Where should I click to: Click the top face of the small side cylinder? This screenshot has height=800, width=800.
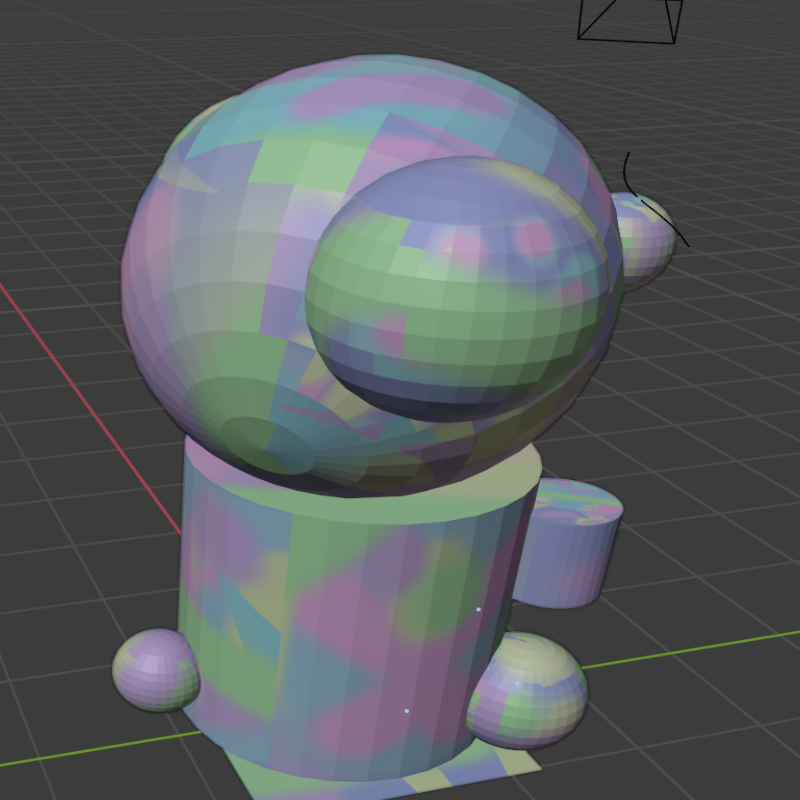(575, 502)
